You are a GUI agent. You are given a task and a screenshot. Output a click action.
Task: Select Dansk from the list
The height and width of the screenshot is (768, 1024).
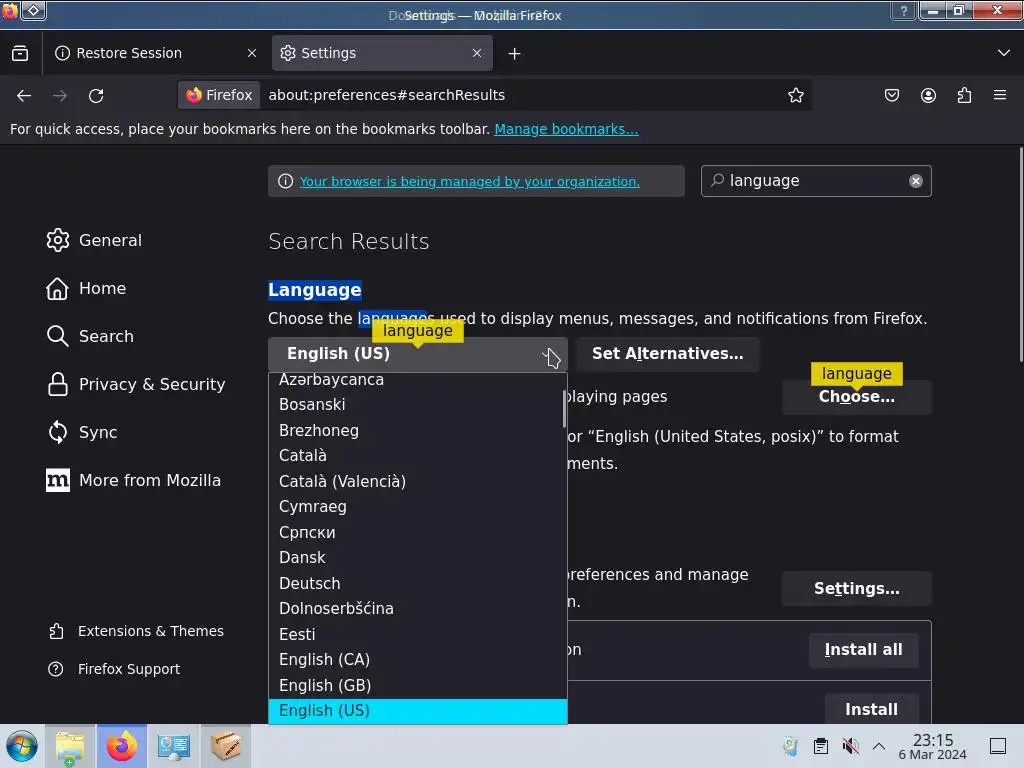click(x=417, y=558)
